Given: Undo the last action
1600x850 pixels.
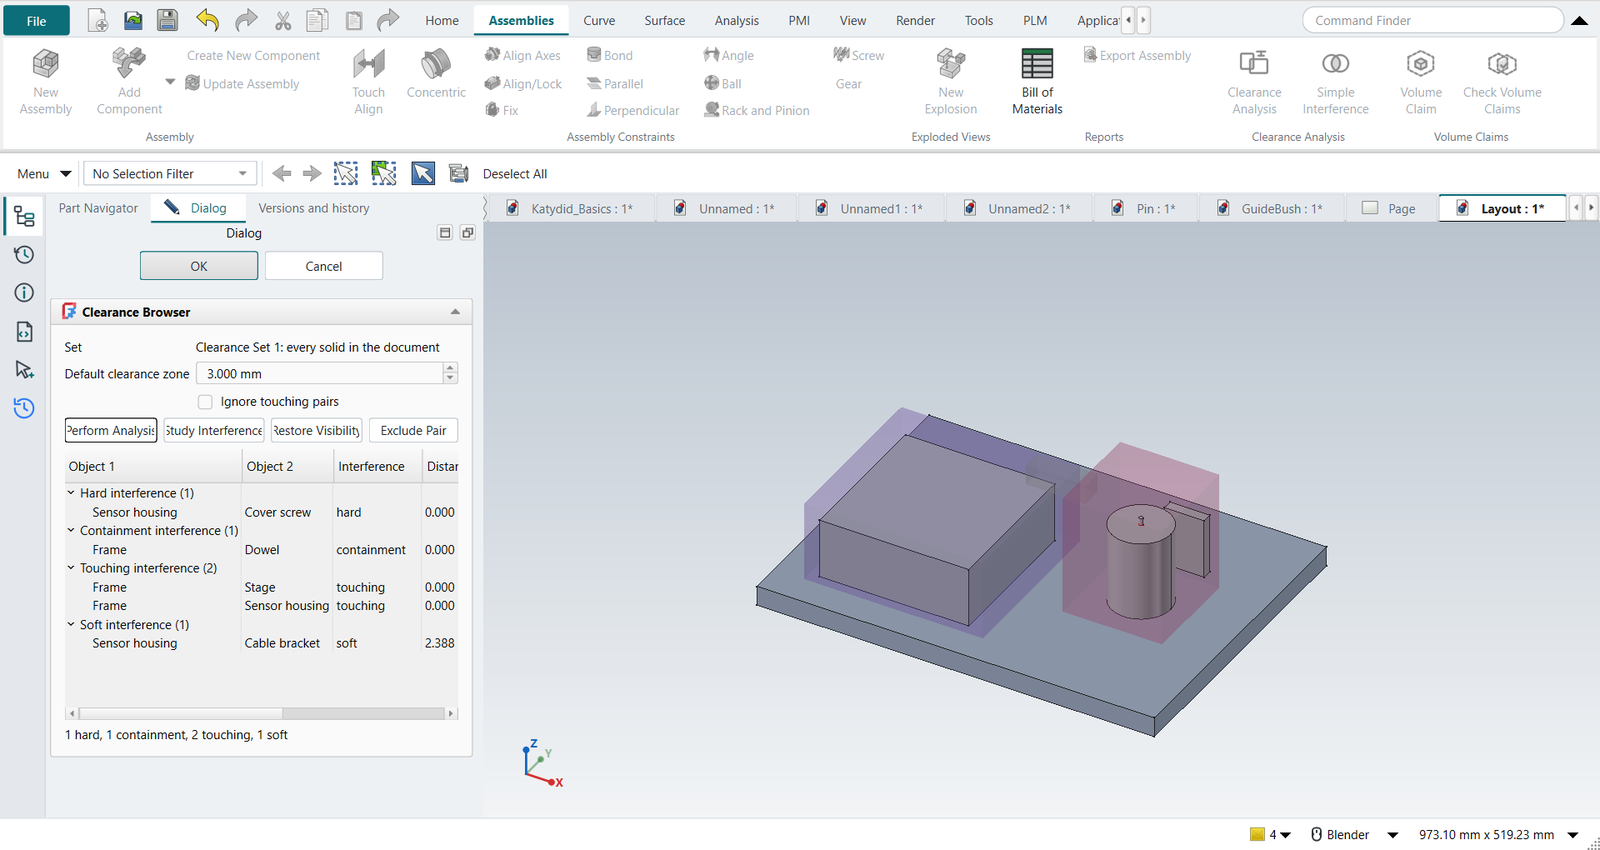Looking at the screenshot, I should 207,20.
